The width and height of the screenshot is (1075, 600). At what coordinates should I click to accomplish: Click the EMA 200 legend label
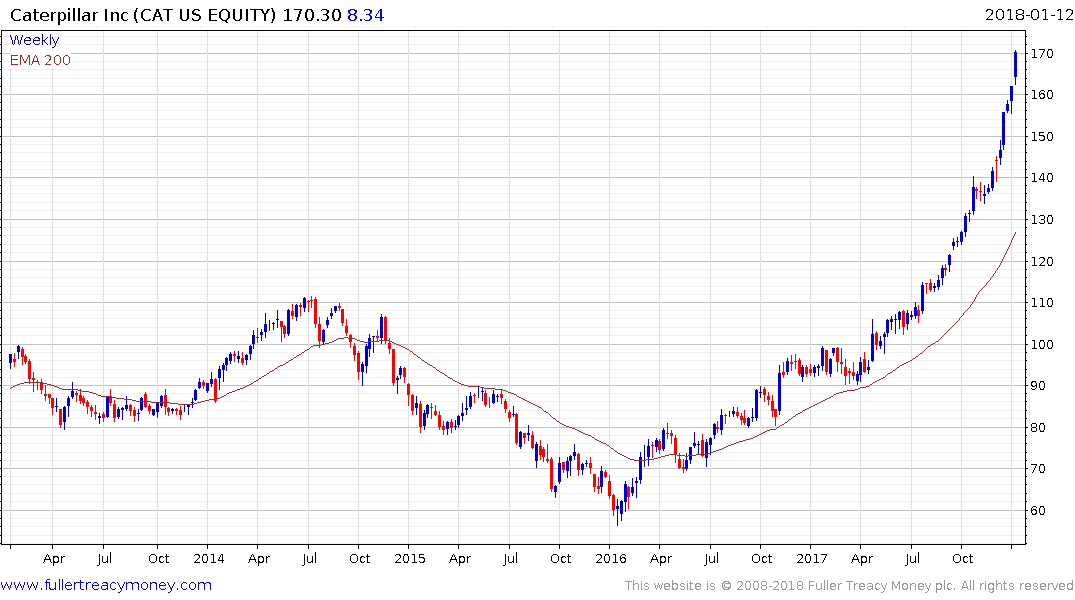click(x=40, y=60)
